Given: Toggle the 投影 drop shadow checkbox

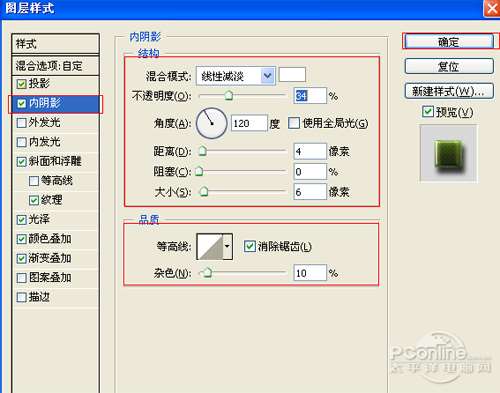Looking at the screenshot, I should tap(21, 84).
